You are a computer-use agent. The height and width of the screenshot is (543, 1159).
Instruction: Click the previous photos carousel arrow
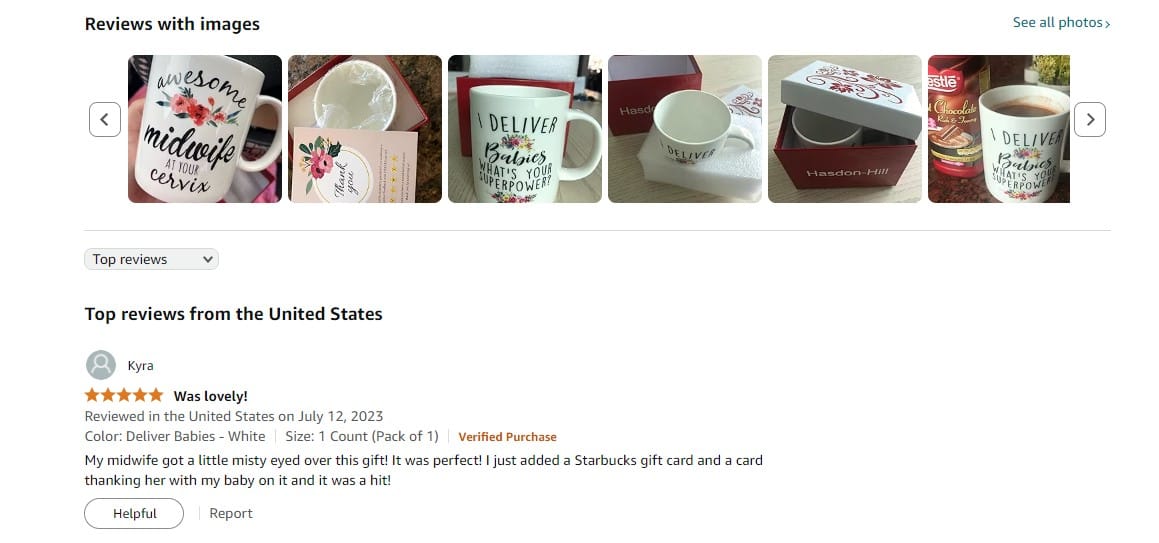105,120
